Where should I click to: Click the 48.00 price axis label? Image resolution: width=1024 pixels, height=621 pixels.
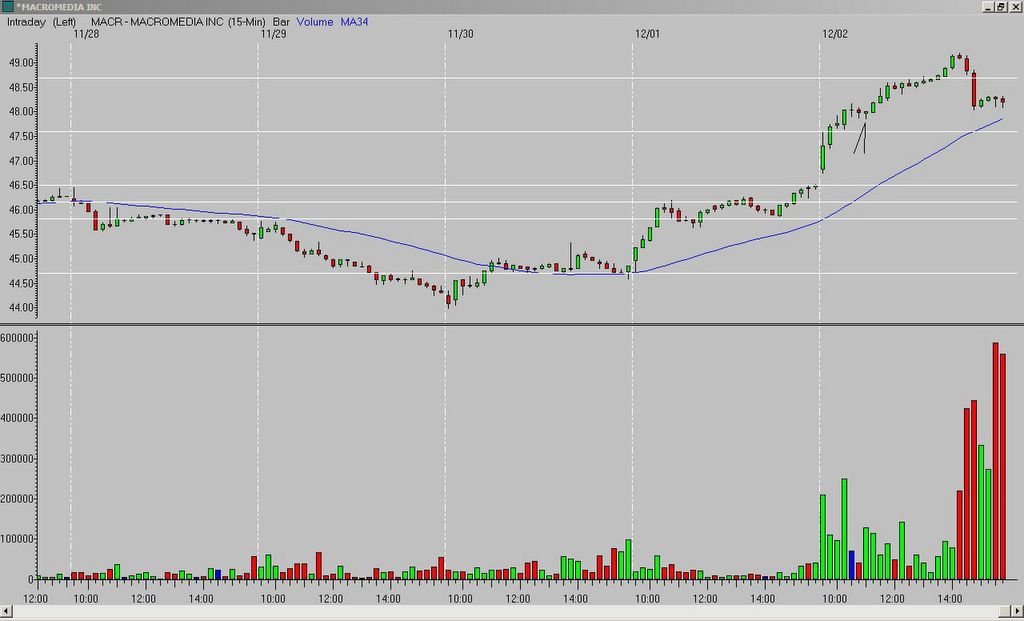tap(22, 112)
